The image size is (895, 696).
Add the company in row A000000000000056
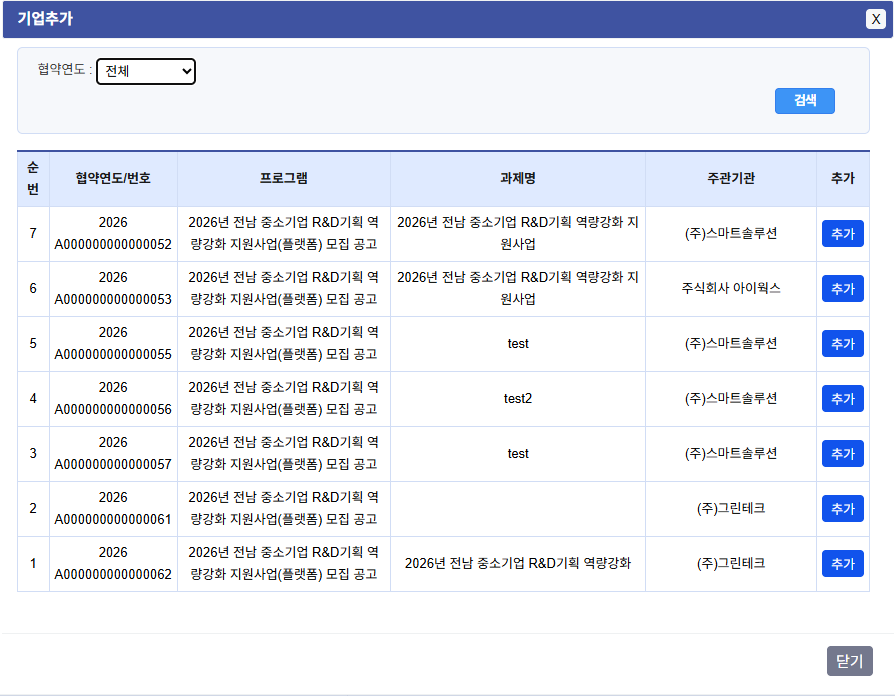click(x=842, y=399)
